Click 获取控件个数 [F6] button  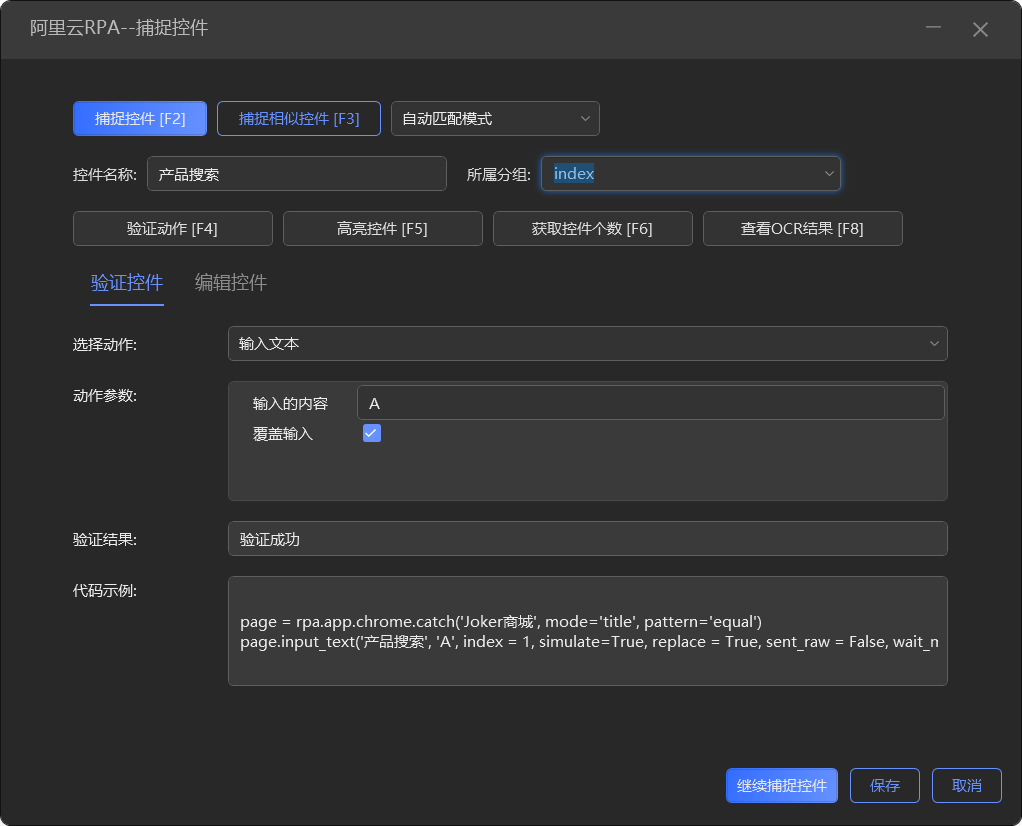[592, 229]
